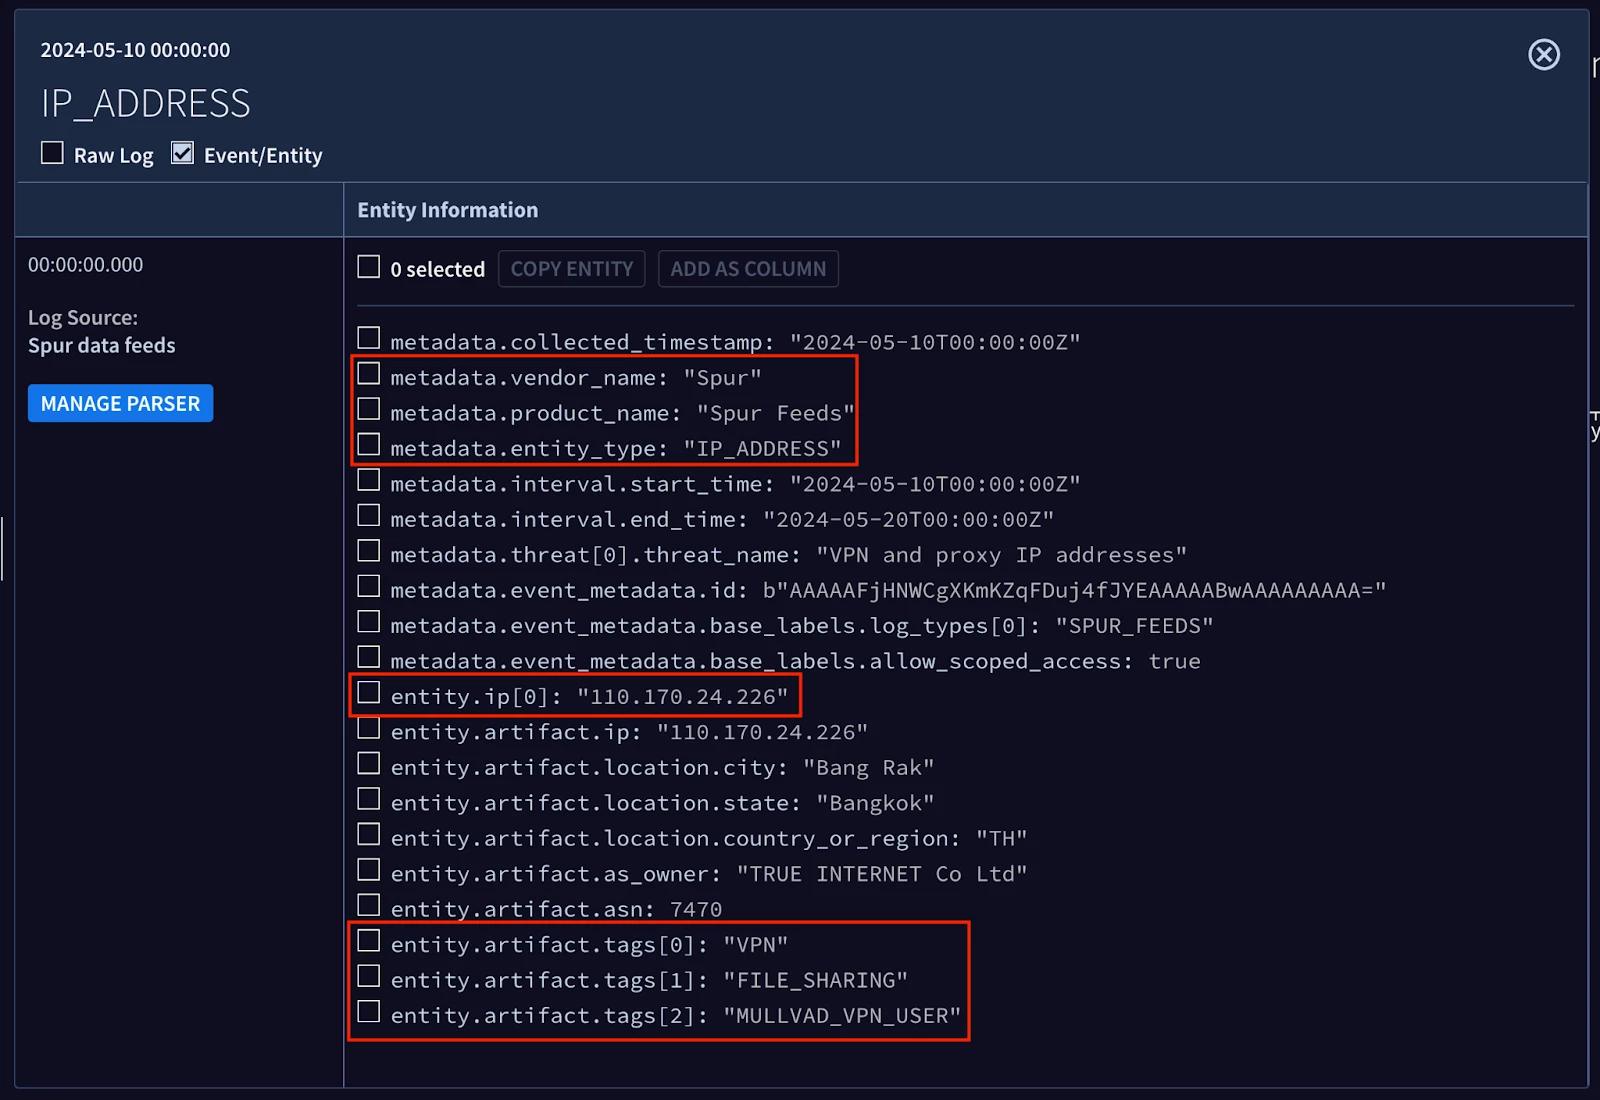Click the "110.170.24.226" value of entity.ip[0]
This screenshot has height=1100, width=1600.
click(x=682, y=697)
